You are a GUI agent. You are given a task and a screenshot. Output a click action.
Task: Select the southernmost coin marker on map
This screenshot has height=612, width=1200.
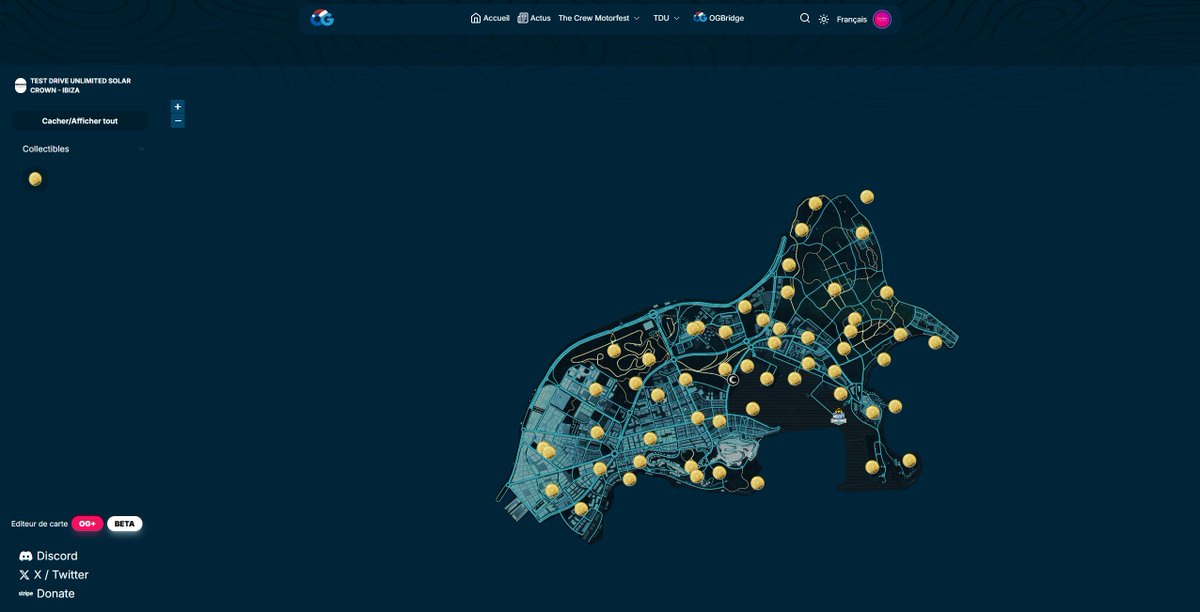click(x=581, y=509)
